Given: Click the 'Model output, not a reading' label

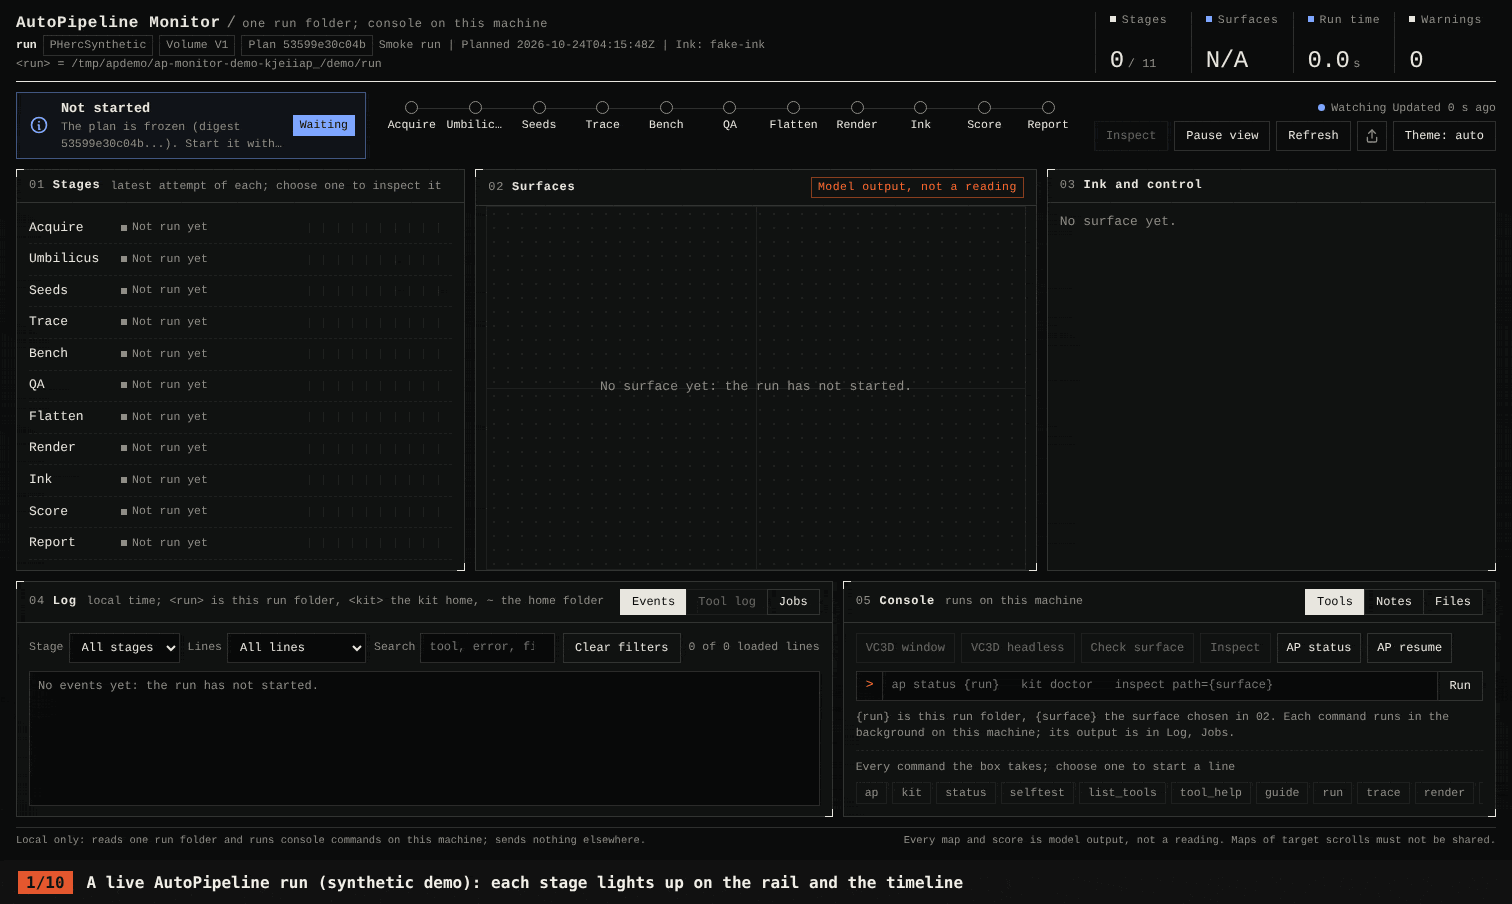Looking at the screenshot, I should [x=917, y=187].
